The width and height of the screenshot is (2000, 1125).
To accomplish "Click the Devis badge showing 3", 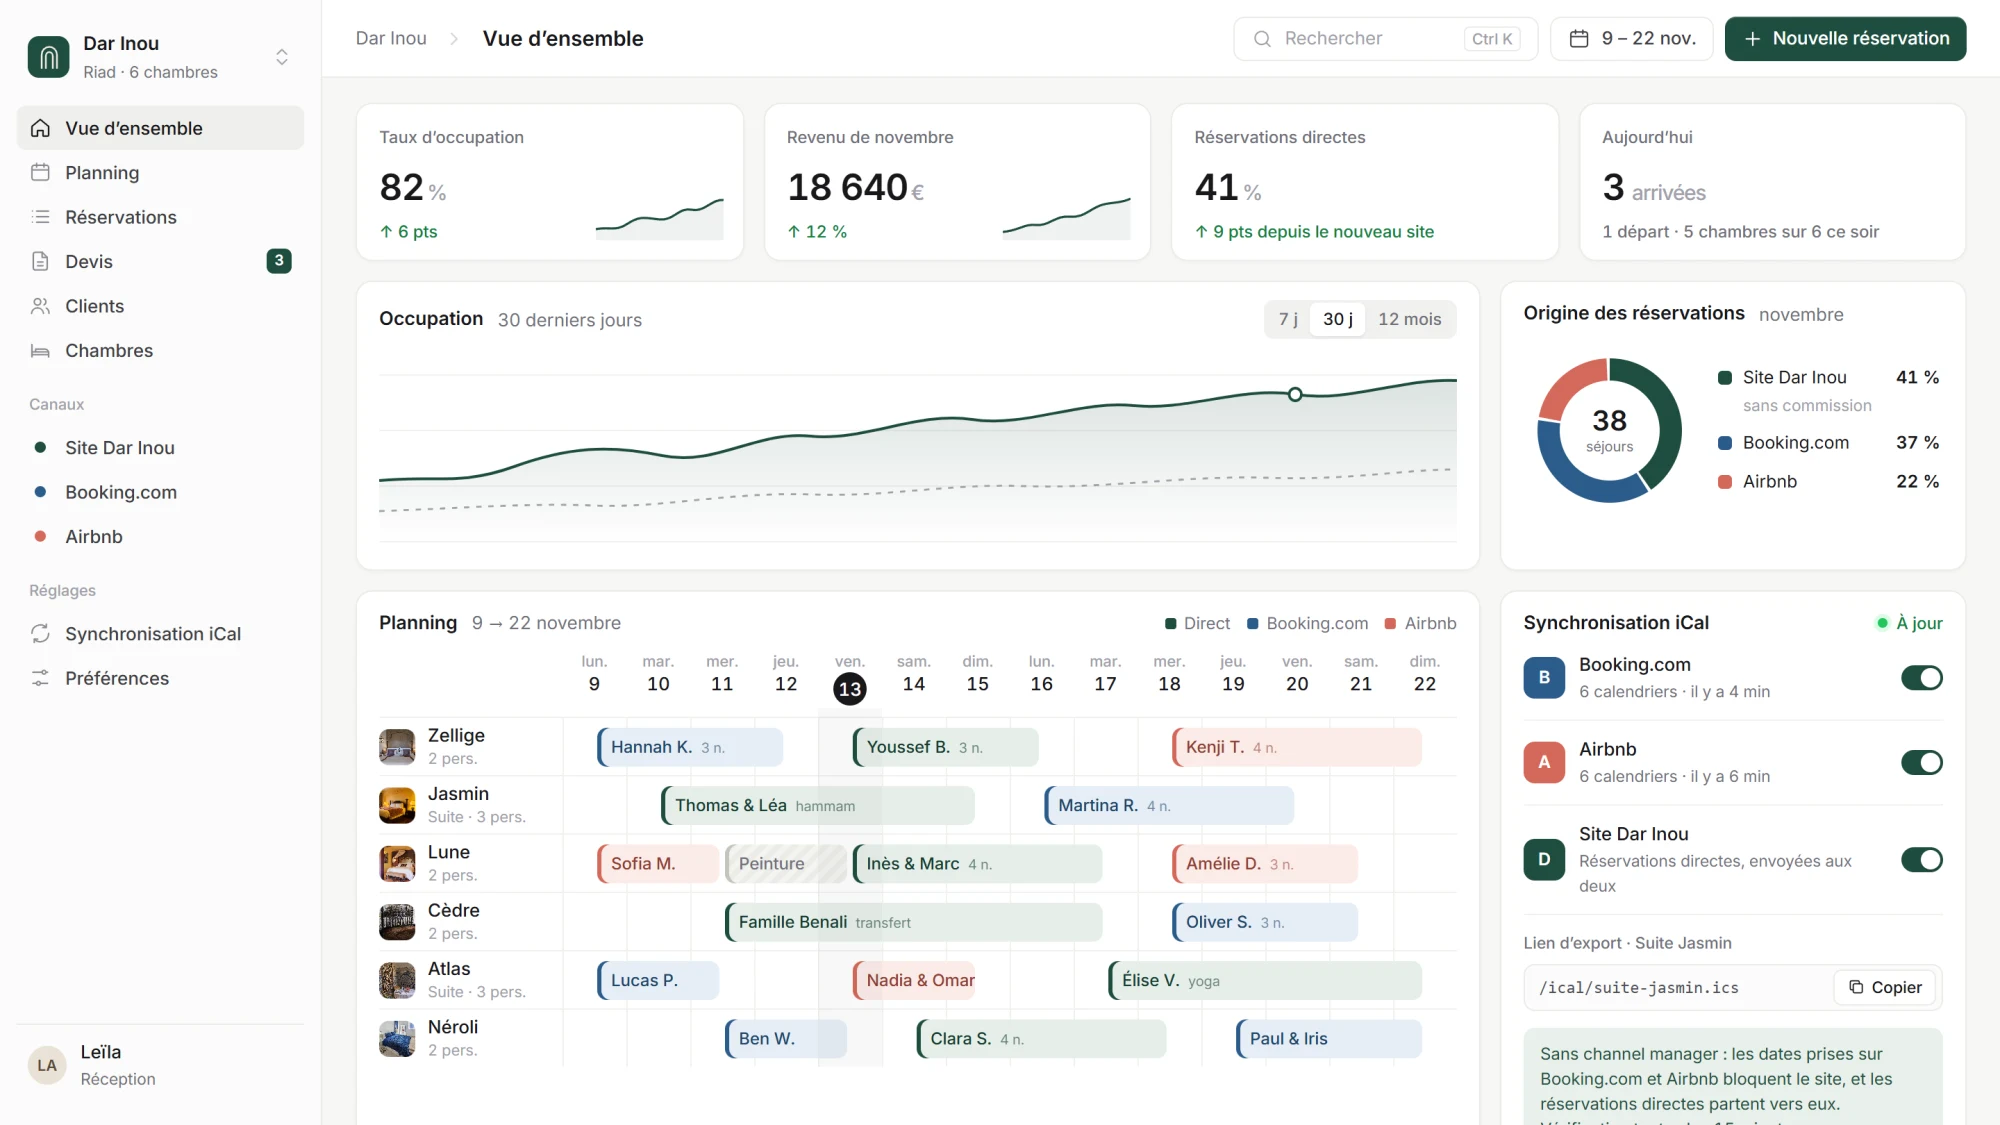I will (279, 261).
